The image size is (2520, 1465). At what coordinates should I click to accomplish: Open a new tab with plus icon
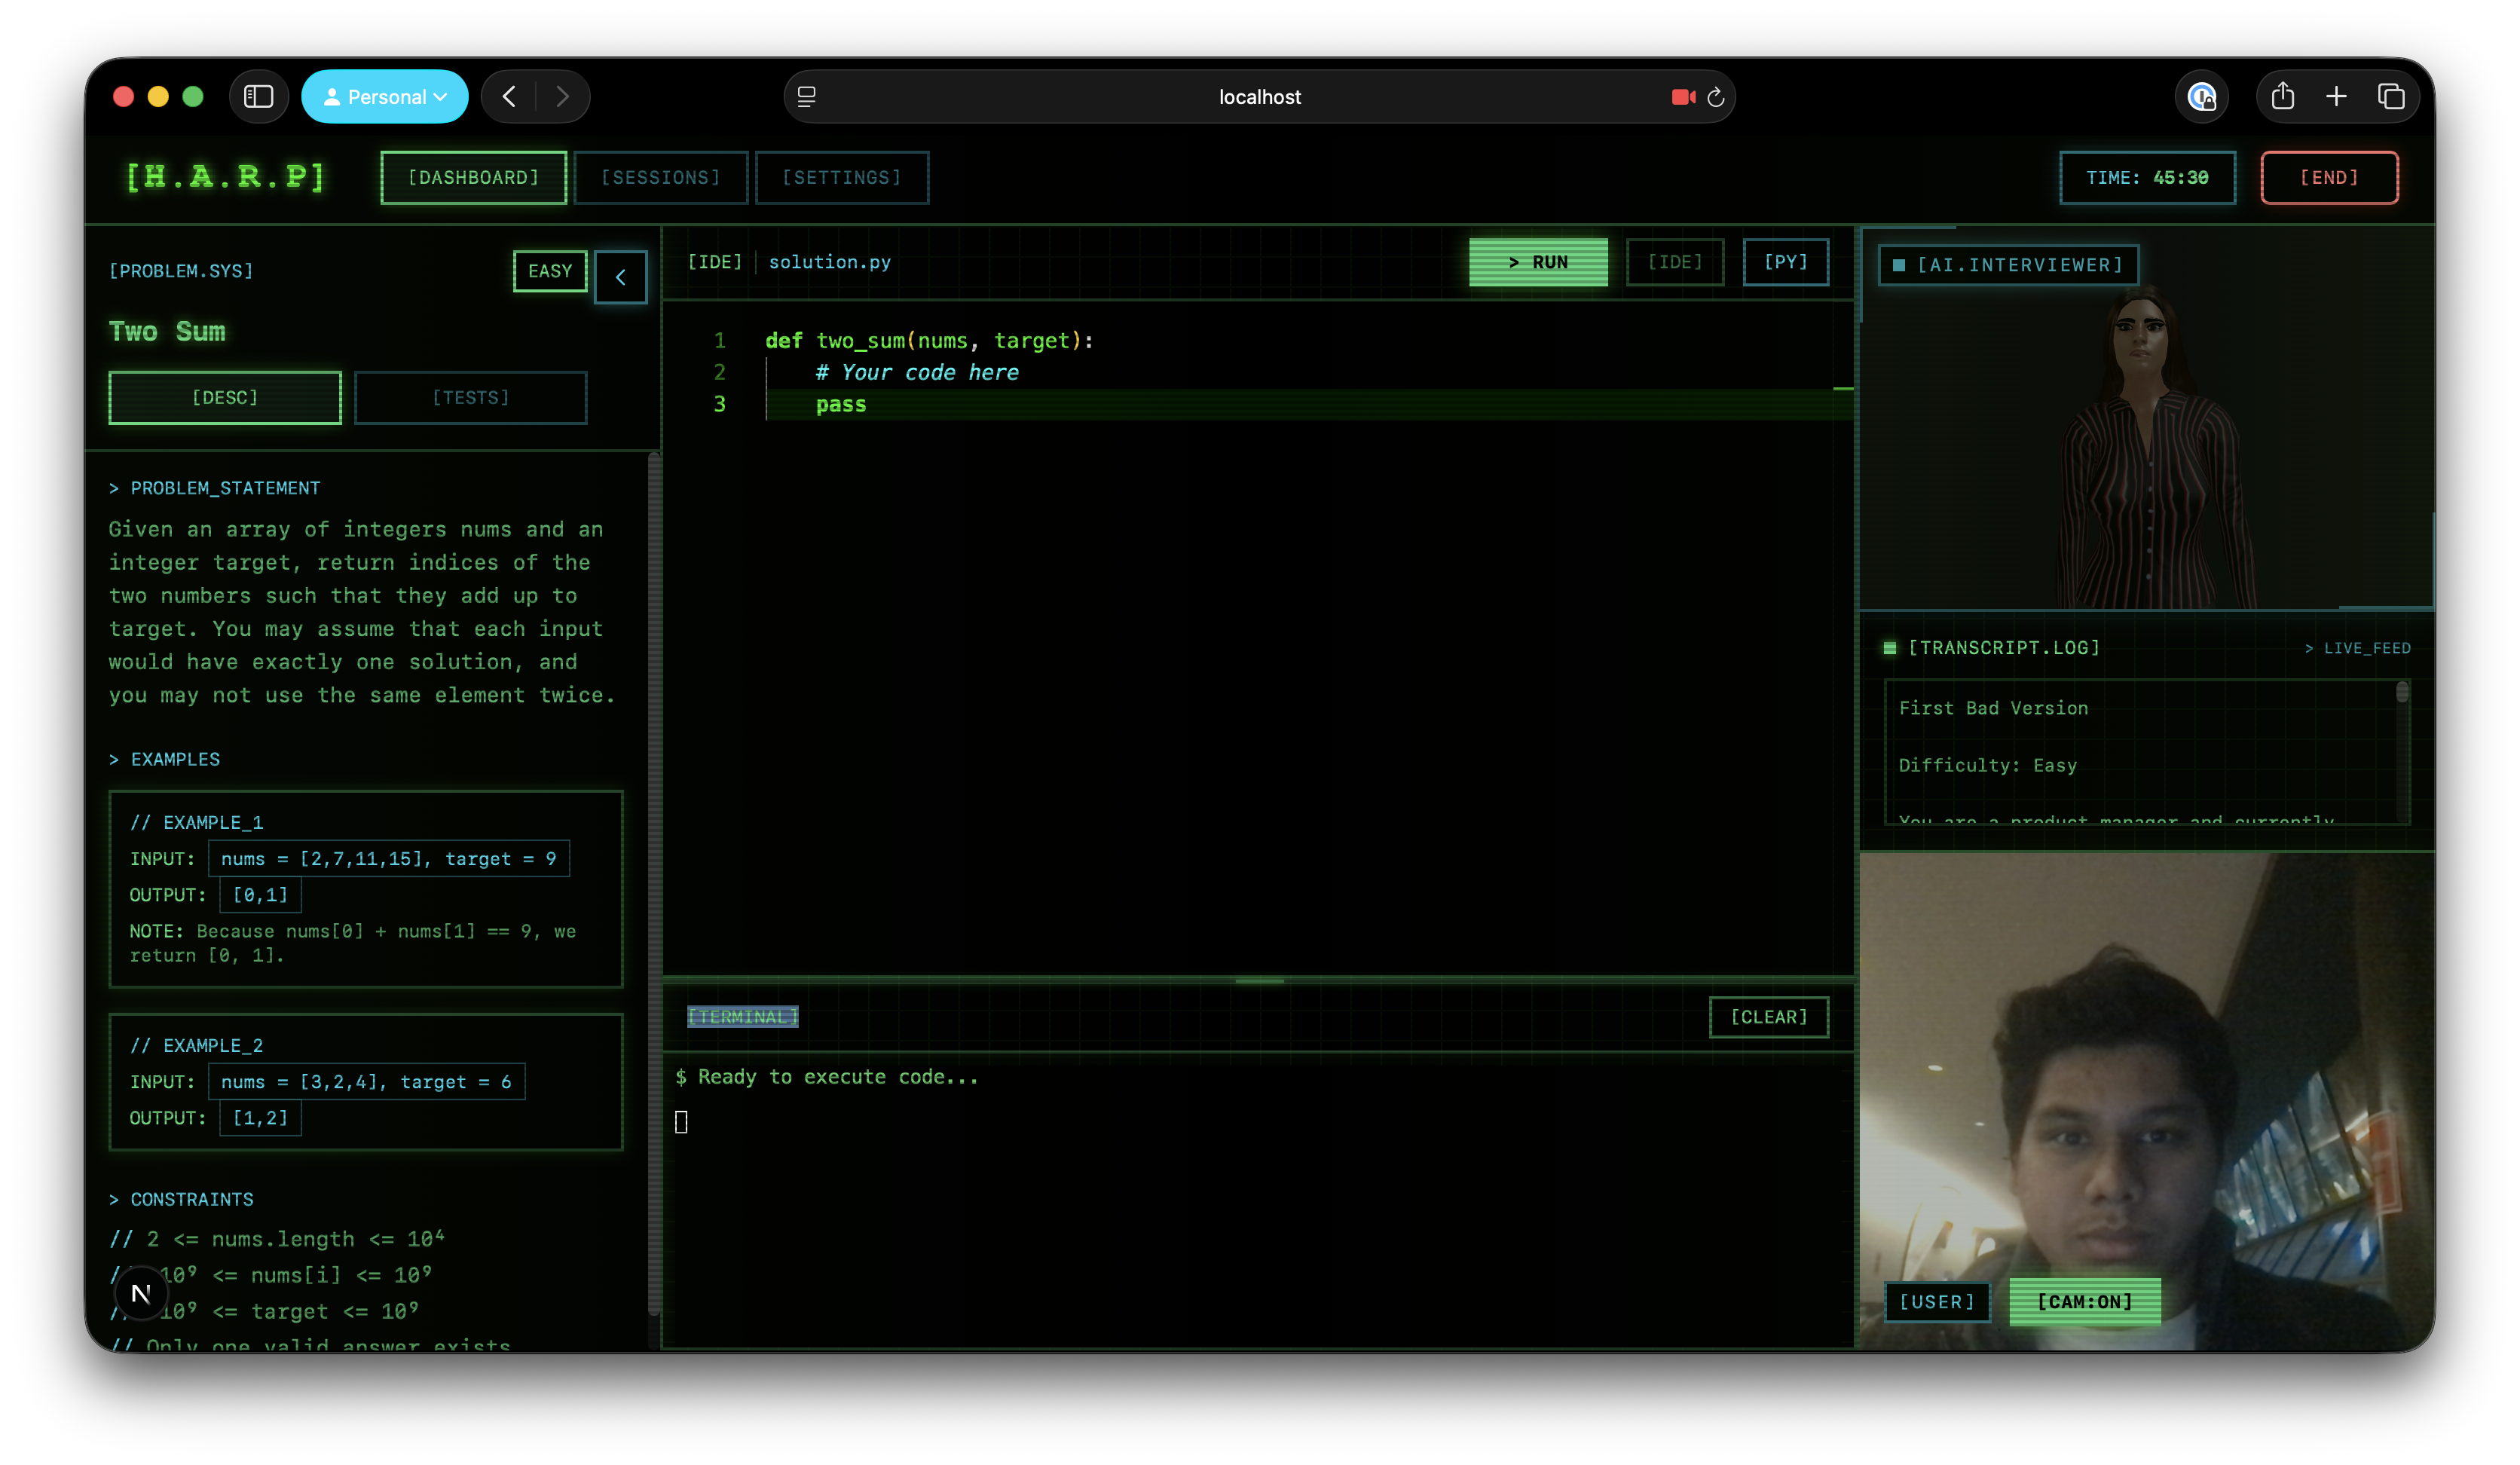(2336, 96)
